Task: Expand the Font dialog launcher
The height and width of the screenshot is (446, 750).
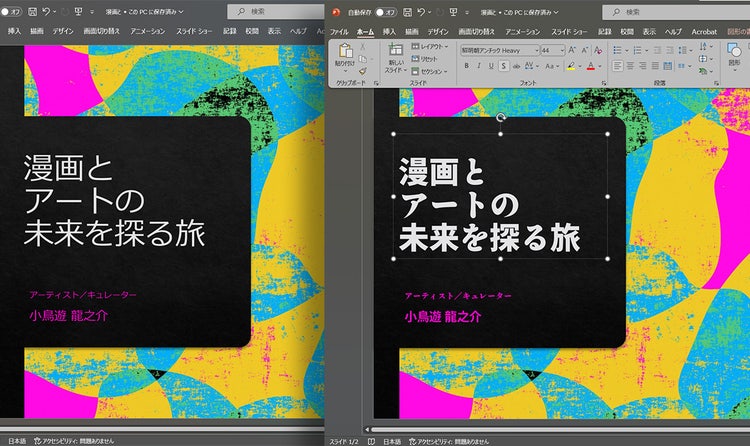Action: [604, 83]
